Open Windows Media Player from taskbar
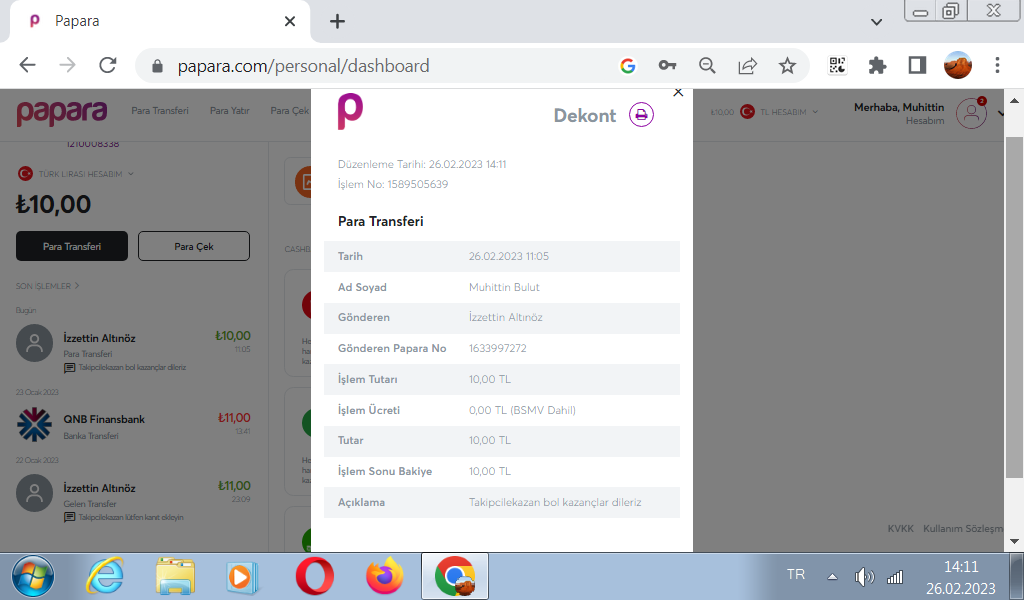 242,576
